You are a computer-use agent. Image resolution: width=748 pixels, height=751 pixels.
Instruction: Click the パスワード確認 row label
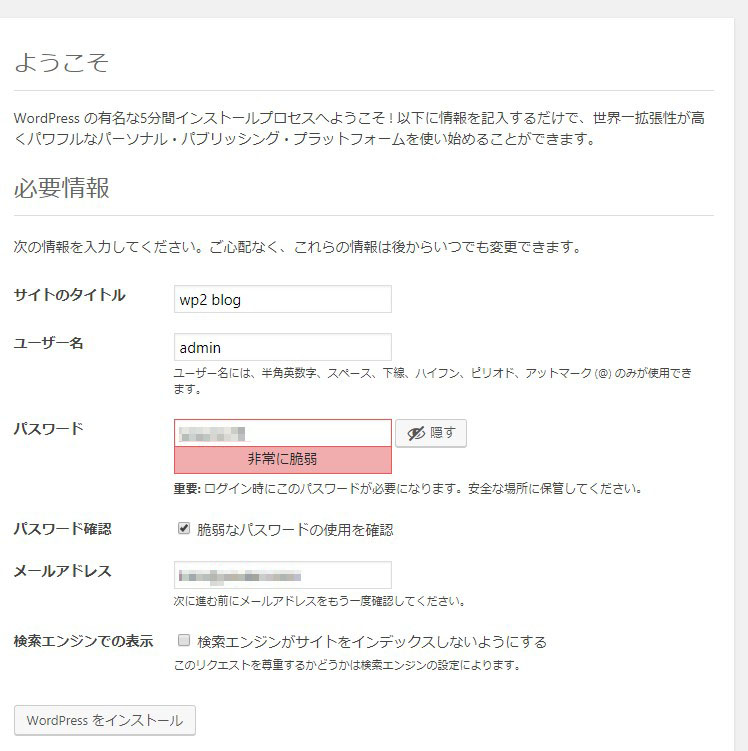point(63,529)
